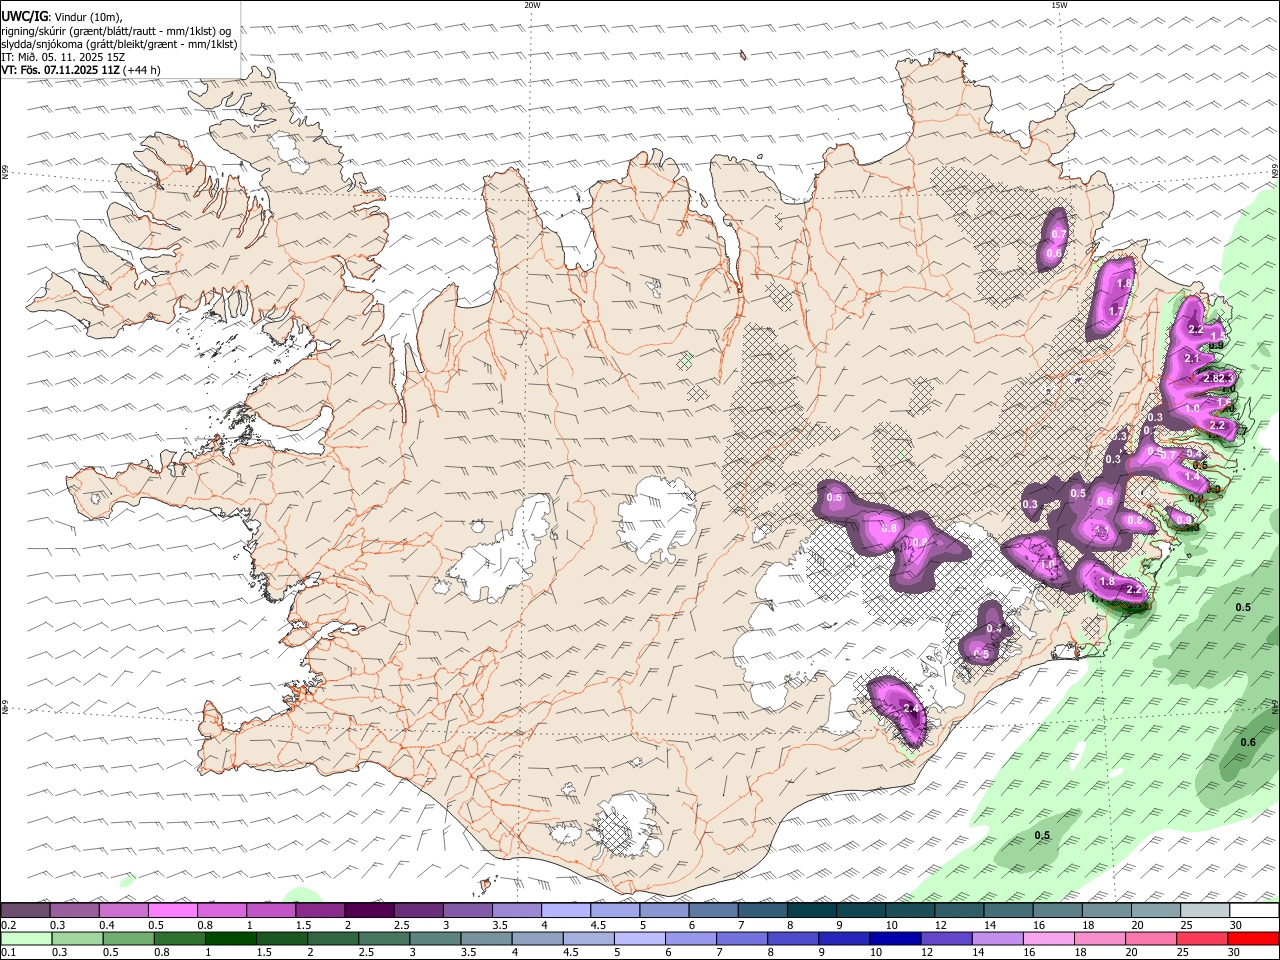This screenshot has height=960, width=1280.
Task: Select the upper legend swatch between 14 and 16
Action: tap(1009, 911)
